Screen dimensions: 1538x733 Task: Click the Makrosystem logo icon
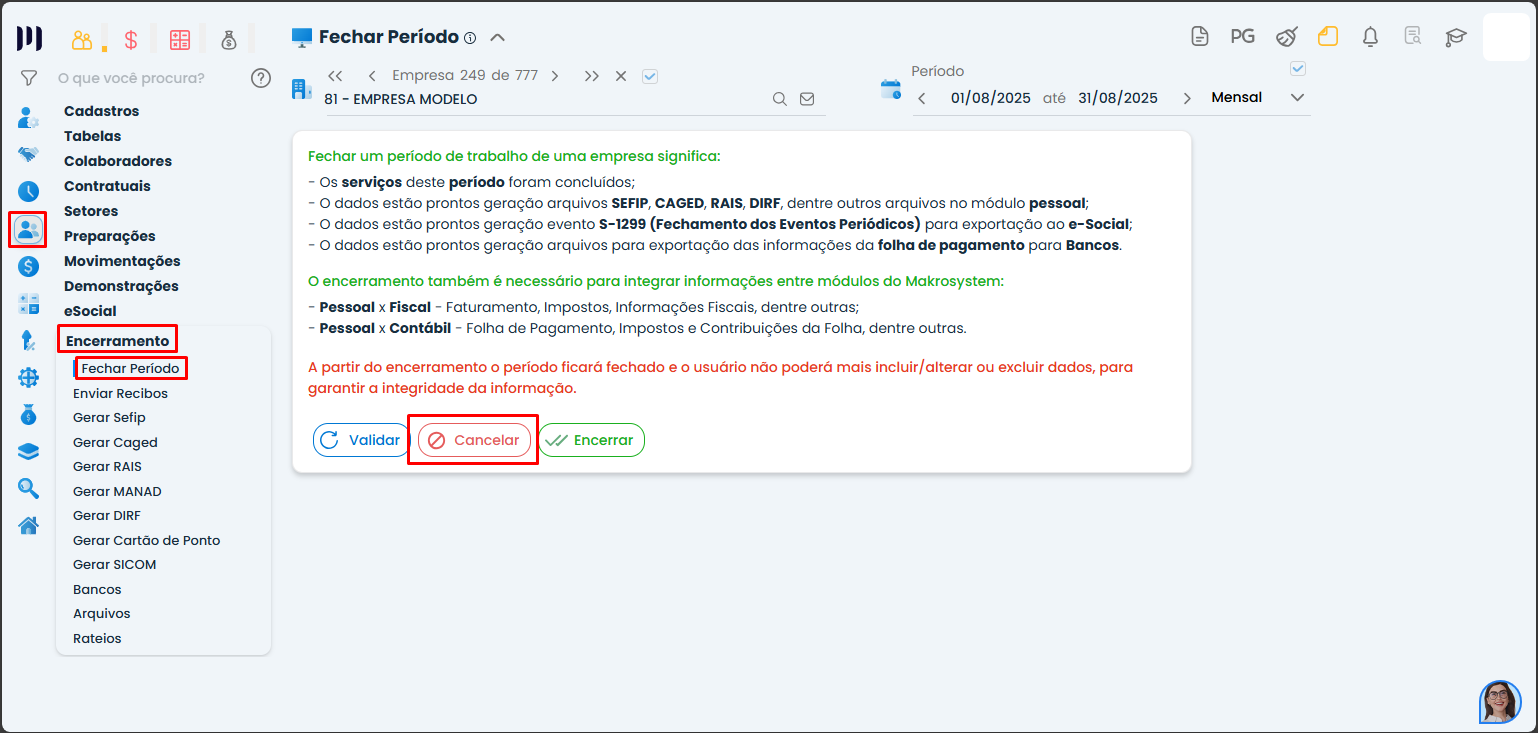pyautogui.click(x=29, y=39)
